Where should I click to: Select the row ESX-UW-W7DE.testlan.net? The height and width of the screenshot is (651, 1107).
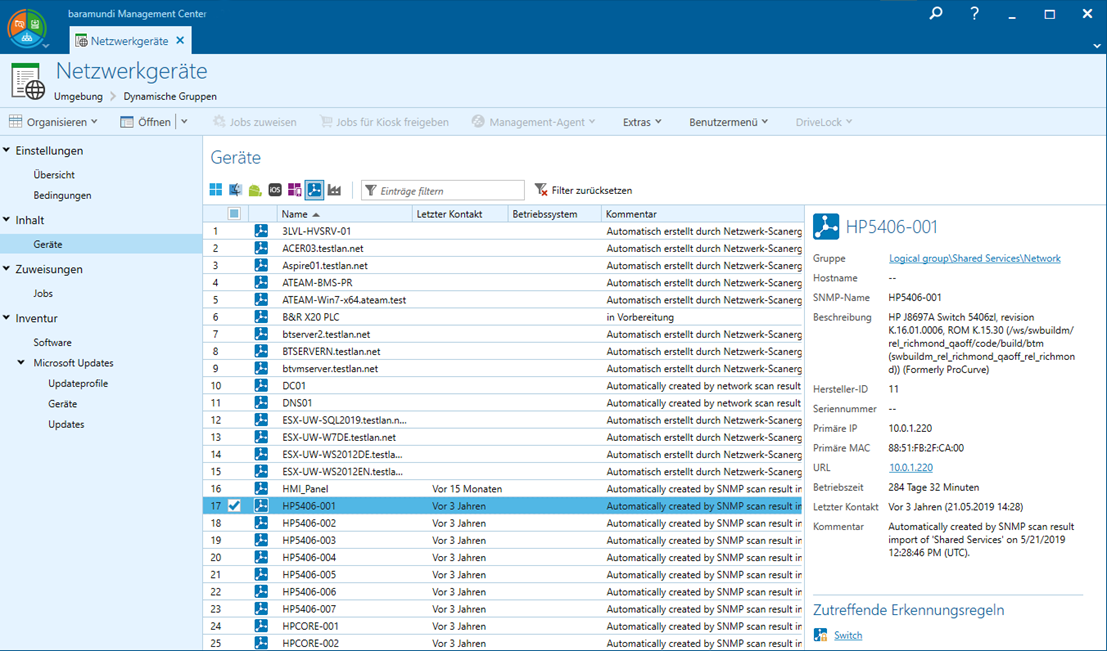pyautogui.click(x=503, y=437)
